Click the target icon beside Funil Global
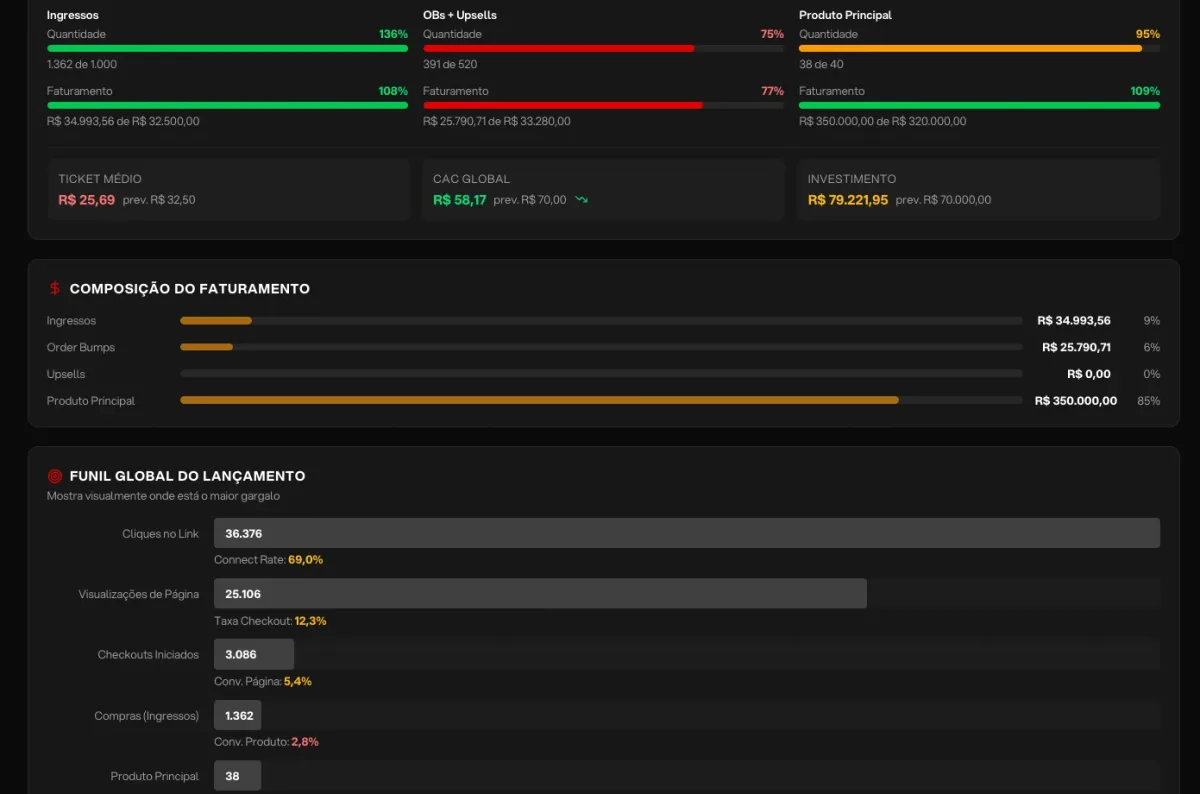The width and height of the screenshot is (1200, 794). click(55, 476)
